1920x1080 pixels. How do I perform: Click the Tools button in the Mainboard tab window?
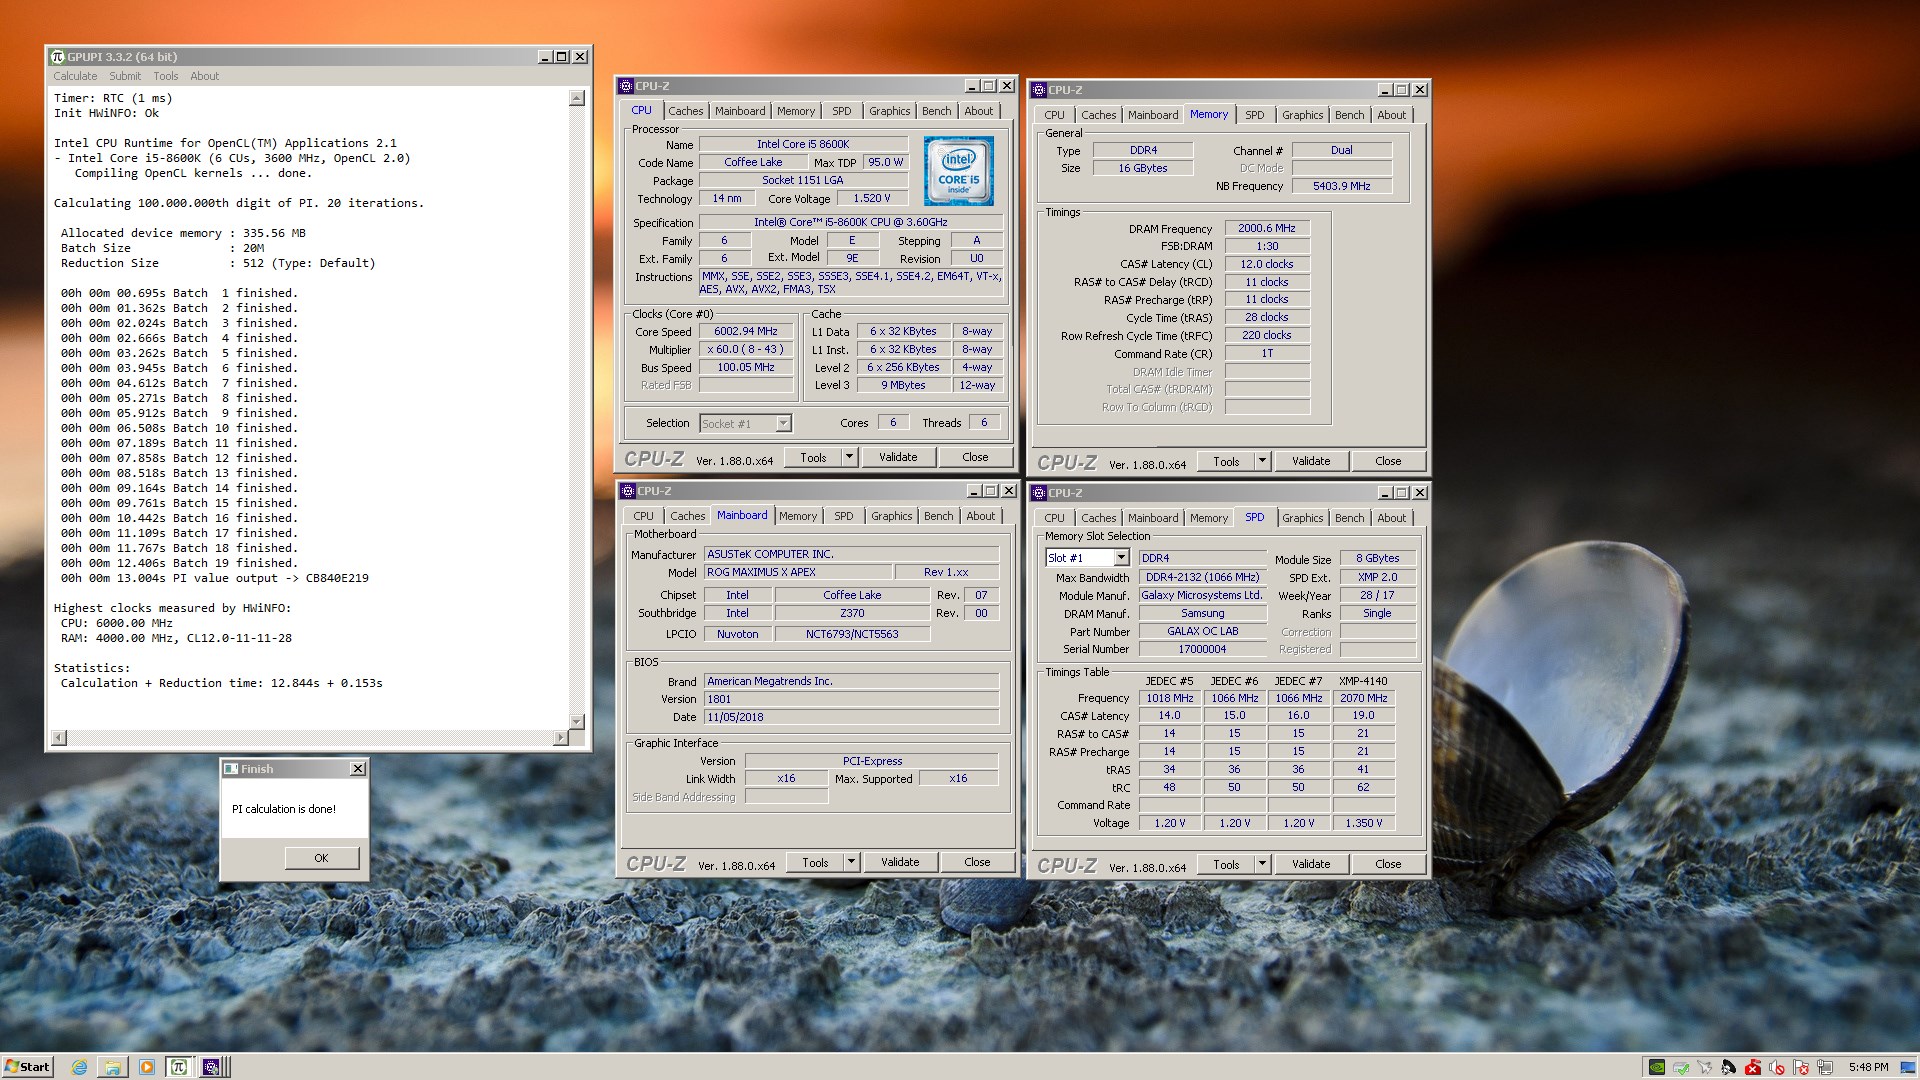pos(815,862)
